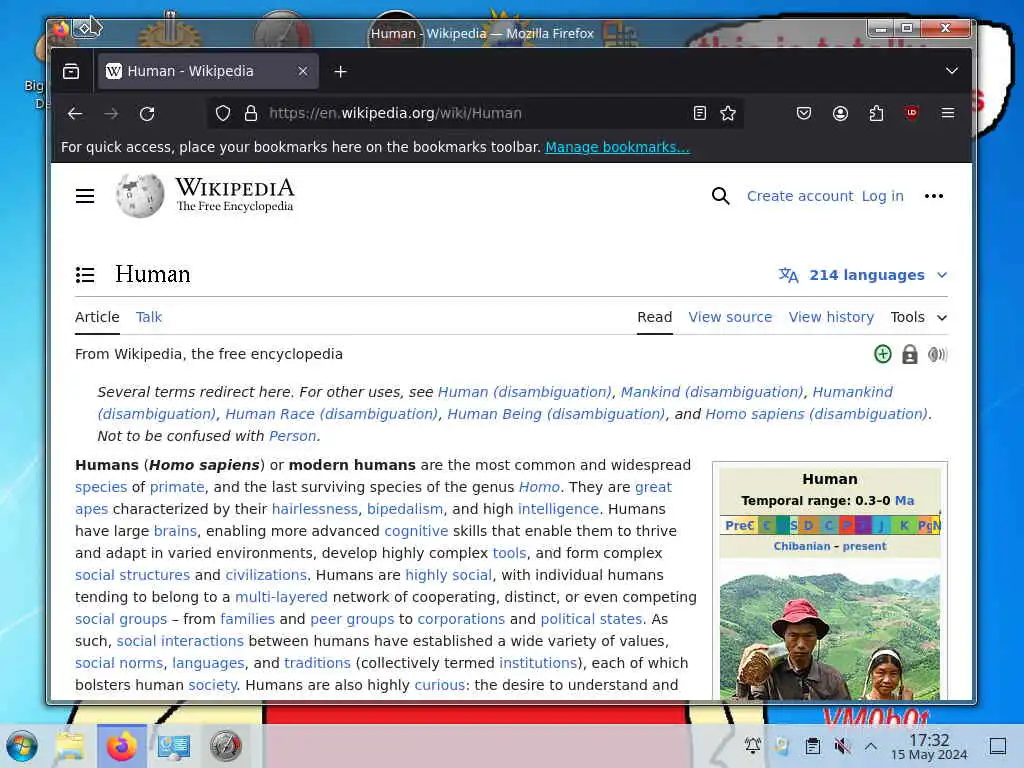Click Show desktop button in taskbar
1024x768 pixels.
[997, 746]
